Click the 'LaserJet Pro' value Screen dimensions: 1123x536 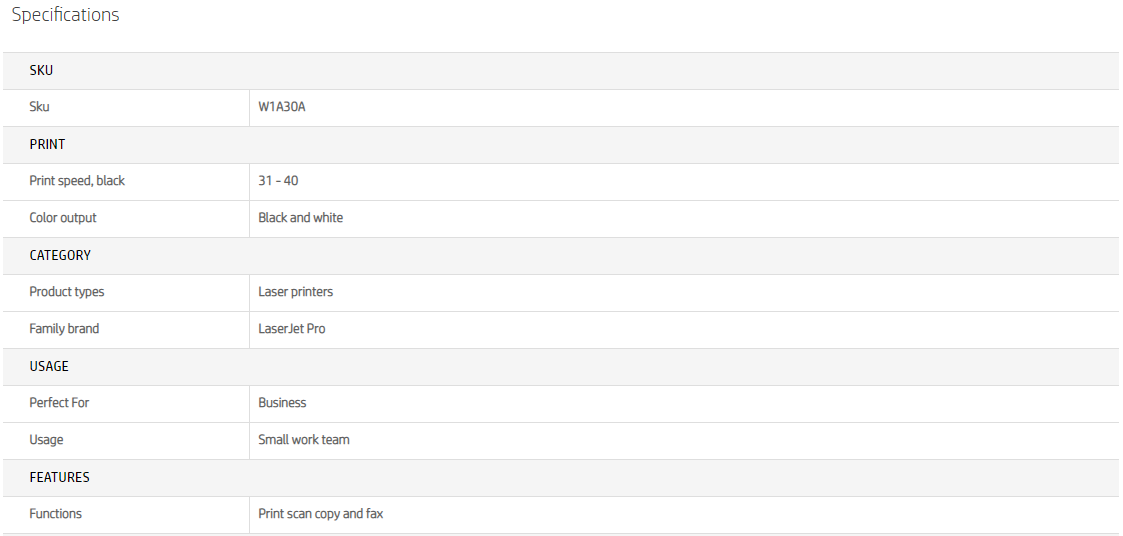pyautogui.click(x=292, y=329)
